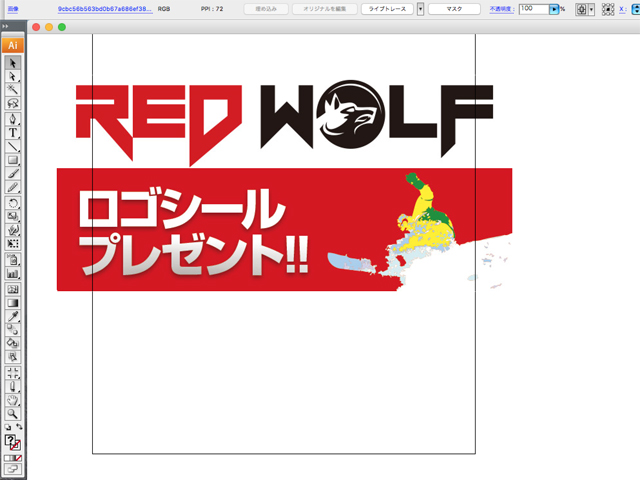Select the Free Transform tool

[13, 244]
